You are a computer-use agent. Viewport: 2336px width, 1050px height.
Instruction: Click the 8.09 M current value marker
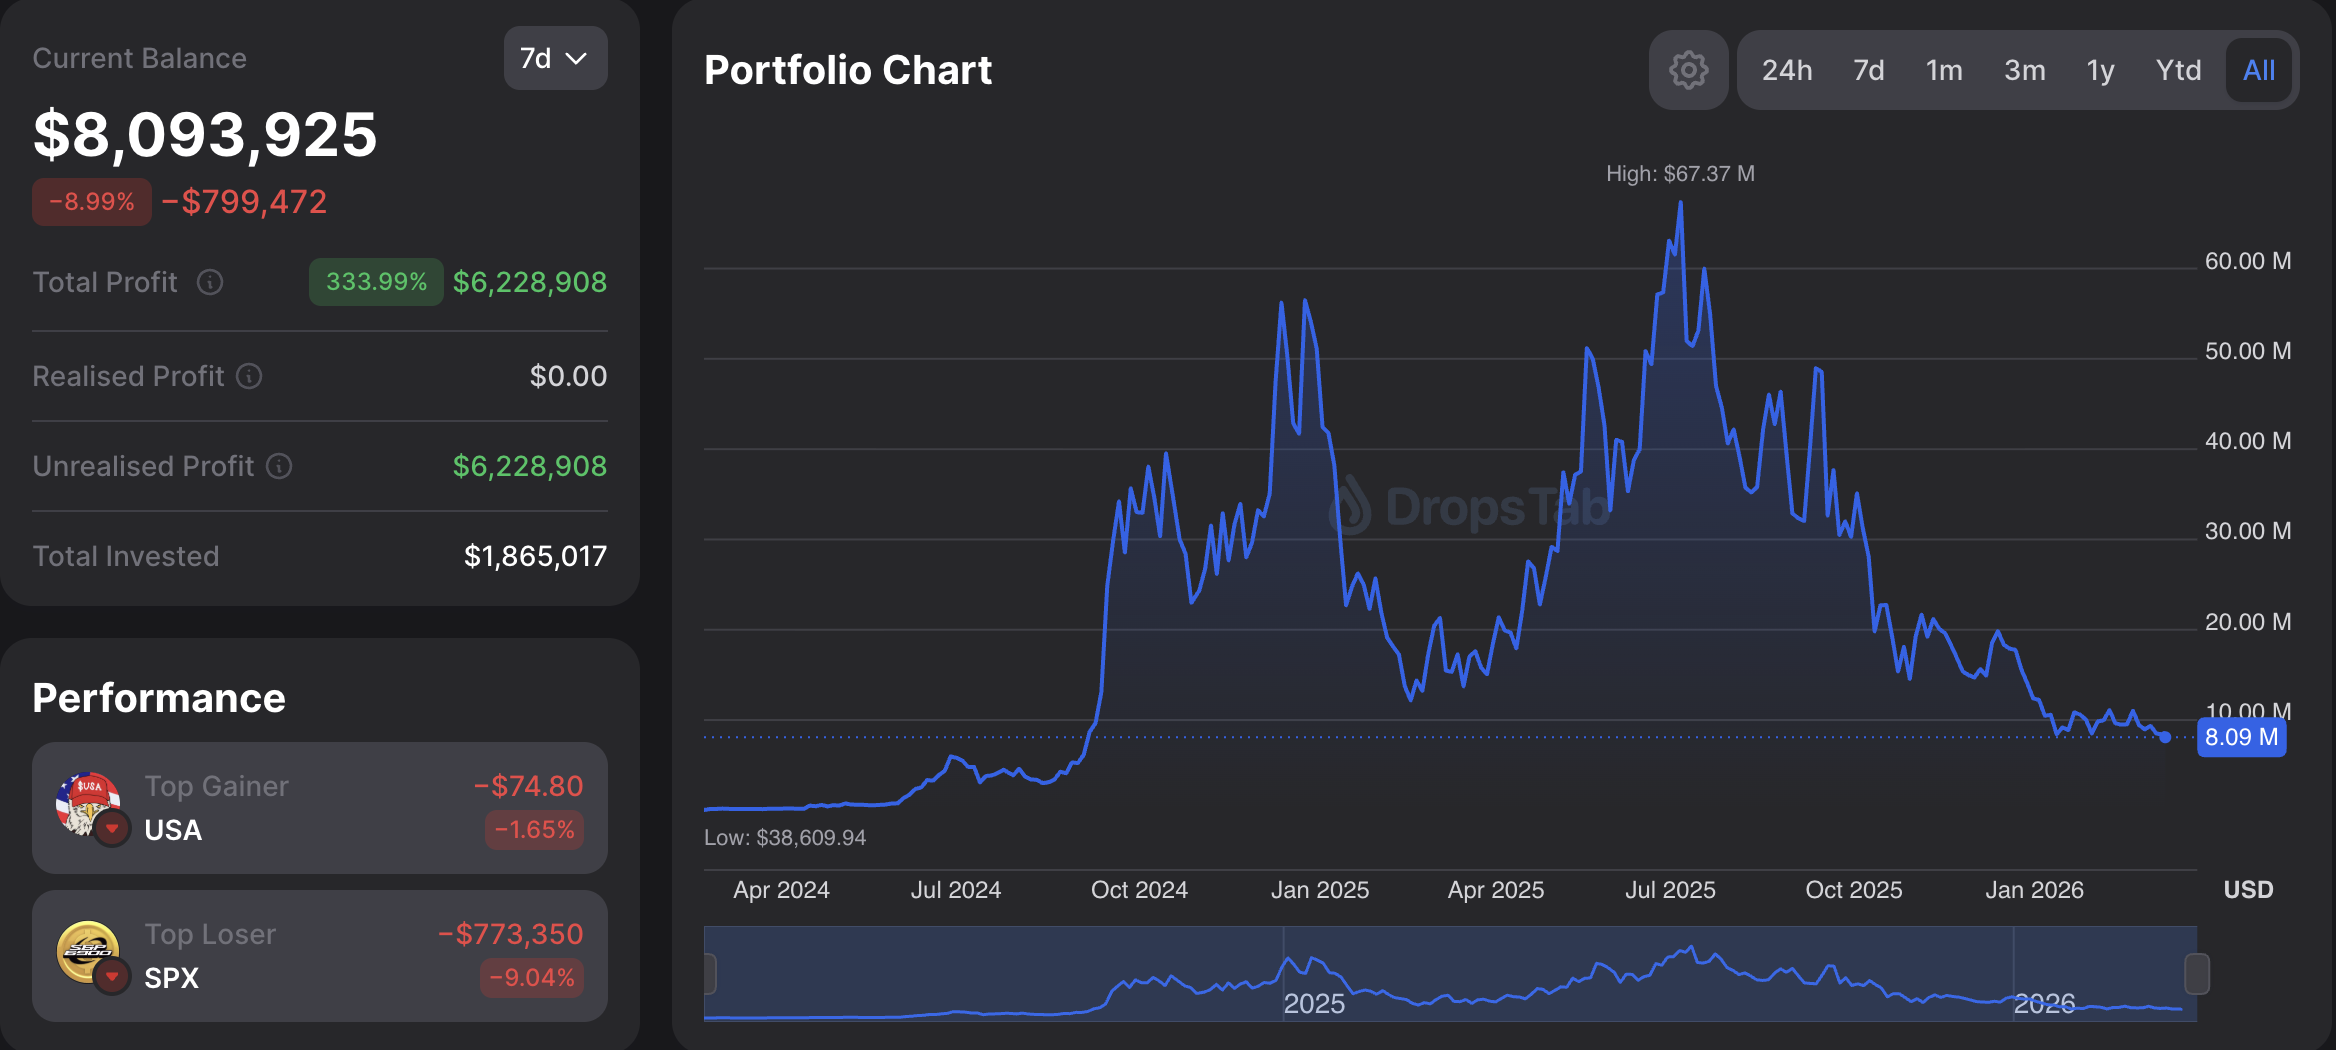click(x=2241, y=738)
